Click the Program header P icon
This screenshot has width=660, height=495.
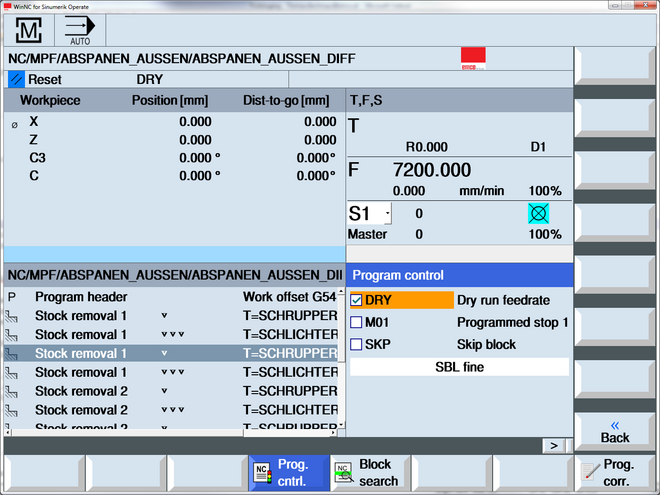12,297
